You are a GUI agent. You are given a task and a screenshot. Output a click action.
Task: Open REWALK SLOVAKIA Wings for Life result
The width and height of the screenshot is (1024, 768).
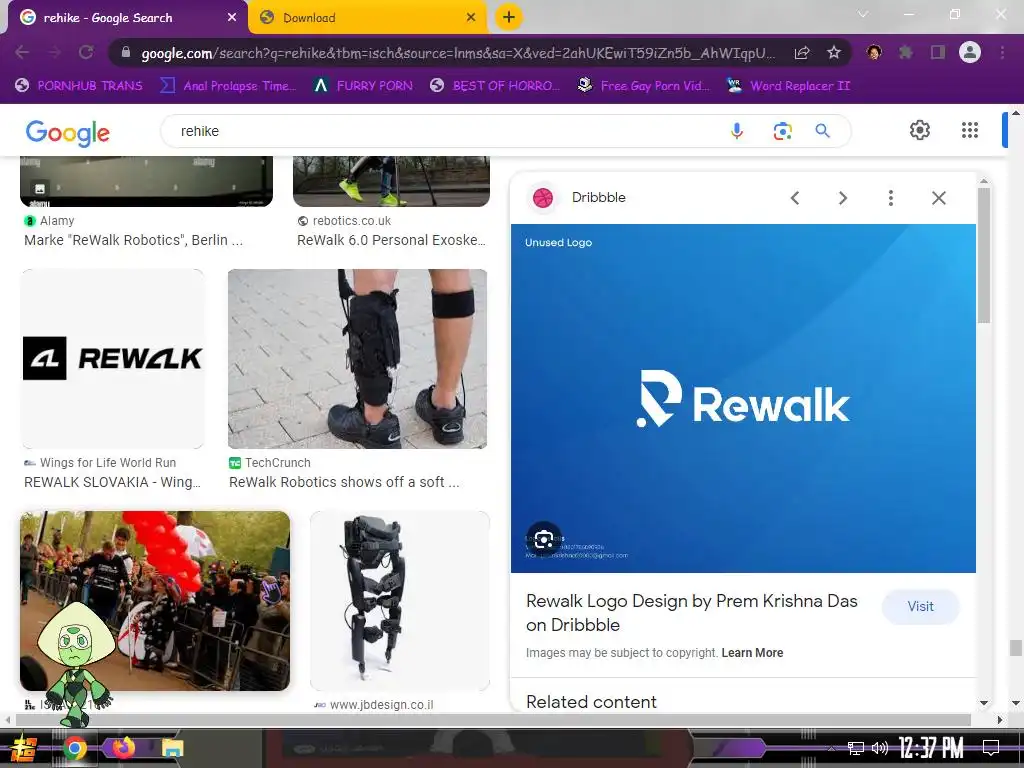(112, 482)
